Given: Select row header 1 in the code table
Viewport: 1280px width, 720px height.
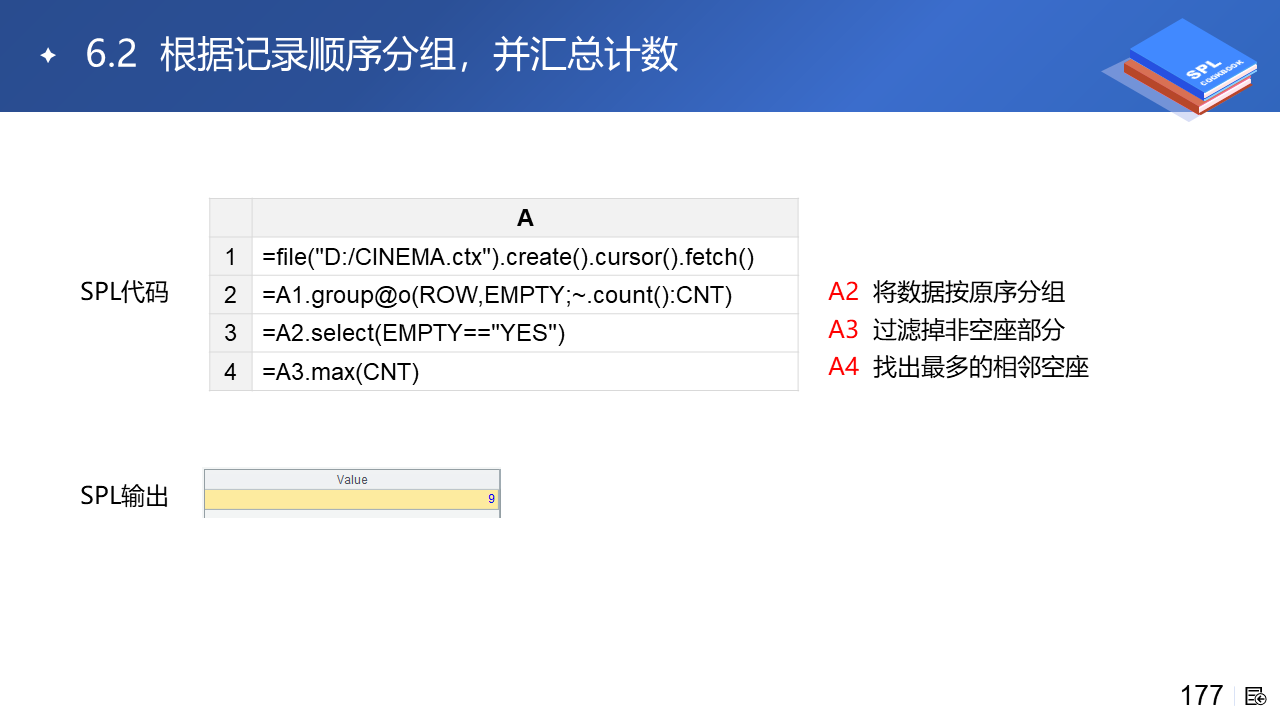Looking at the screenshot, I should (230, 257).
